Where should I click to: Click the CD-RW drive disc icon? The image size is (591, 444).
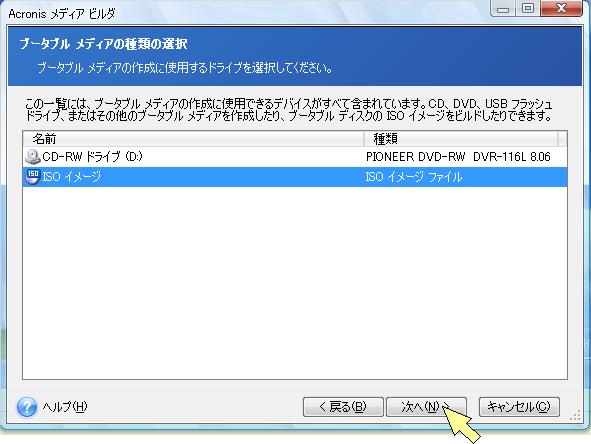pos(32,157)
